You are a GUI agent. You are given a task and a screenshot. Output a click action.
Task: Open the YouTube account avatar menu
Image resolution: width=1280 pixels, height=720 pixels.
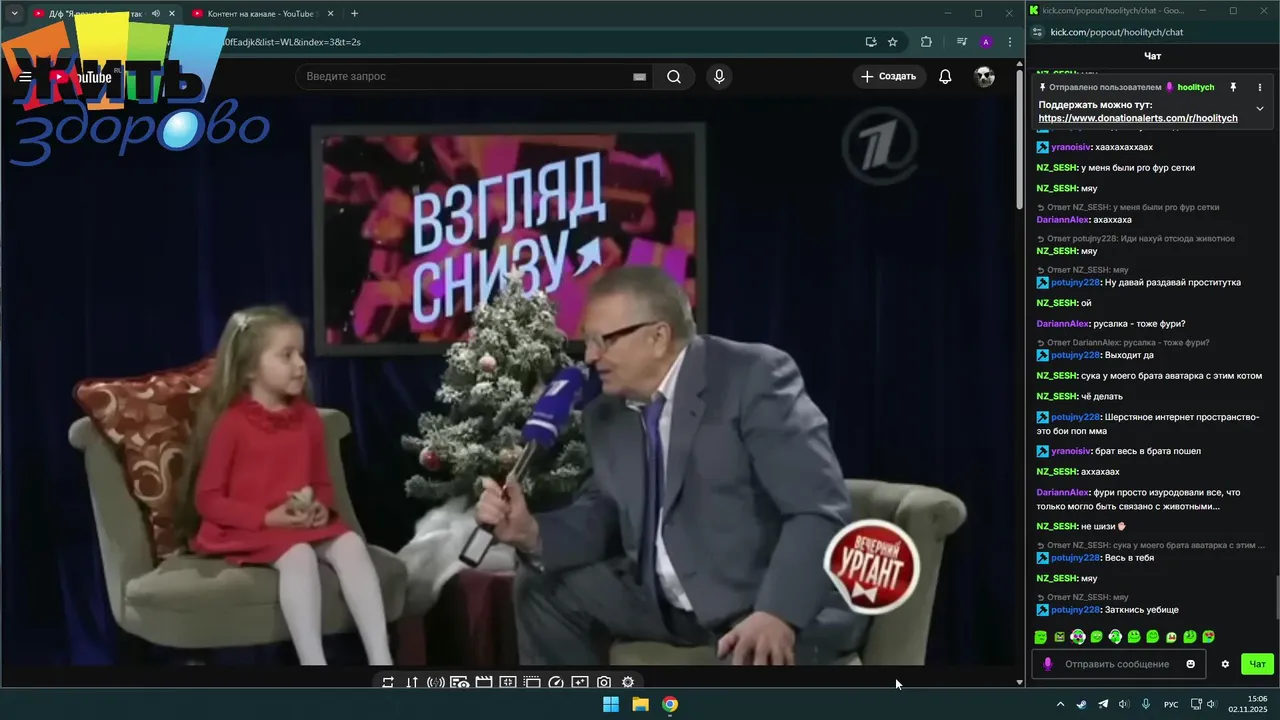[985, 77]
